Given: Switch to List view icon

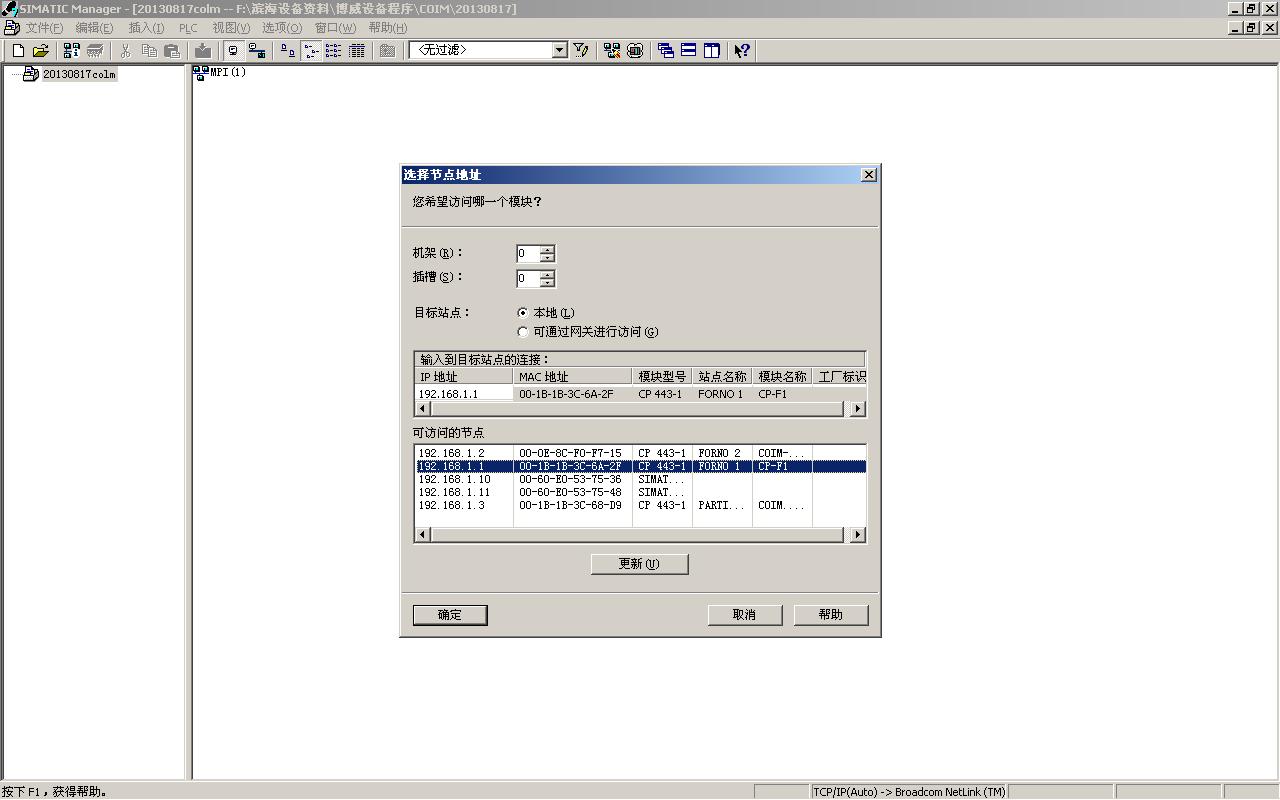Looking at the screenshot, I should [x=334, y=50].
